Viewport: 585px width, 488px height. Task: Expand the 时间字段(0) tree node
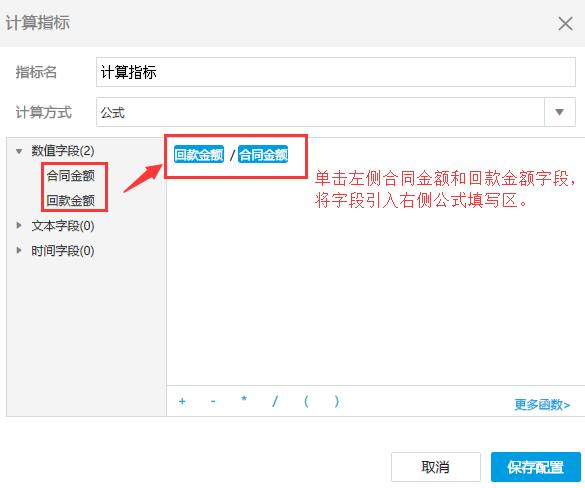point(19,250)
